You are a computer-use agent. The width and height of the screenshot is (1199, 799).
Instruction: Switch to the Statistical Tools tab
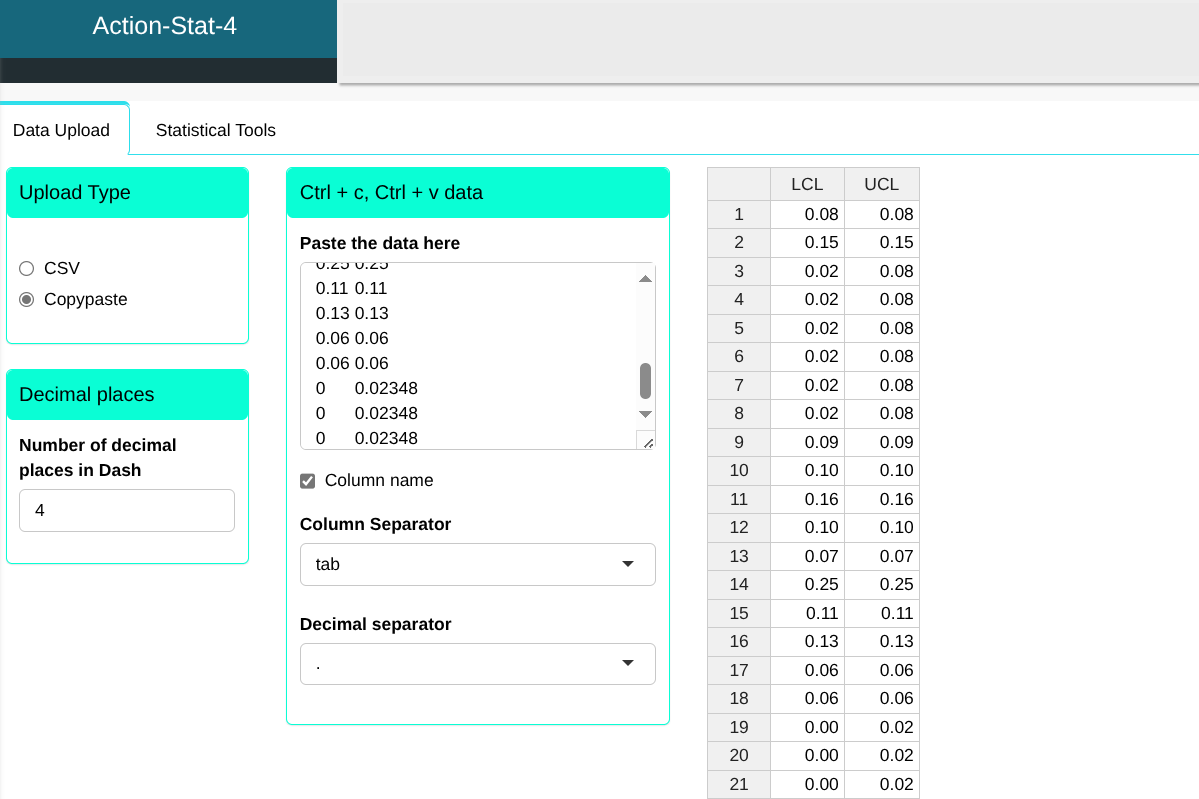point(215,130)
